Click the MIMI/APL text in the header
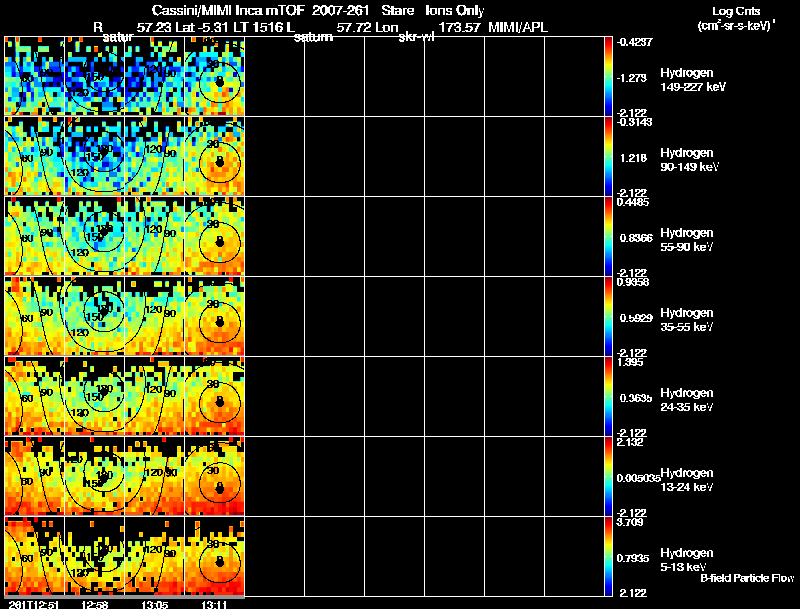The height and width of the screenshot is (609, 800). tap(517, 27)
